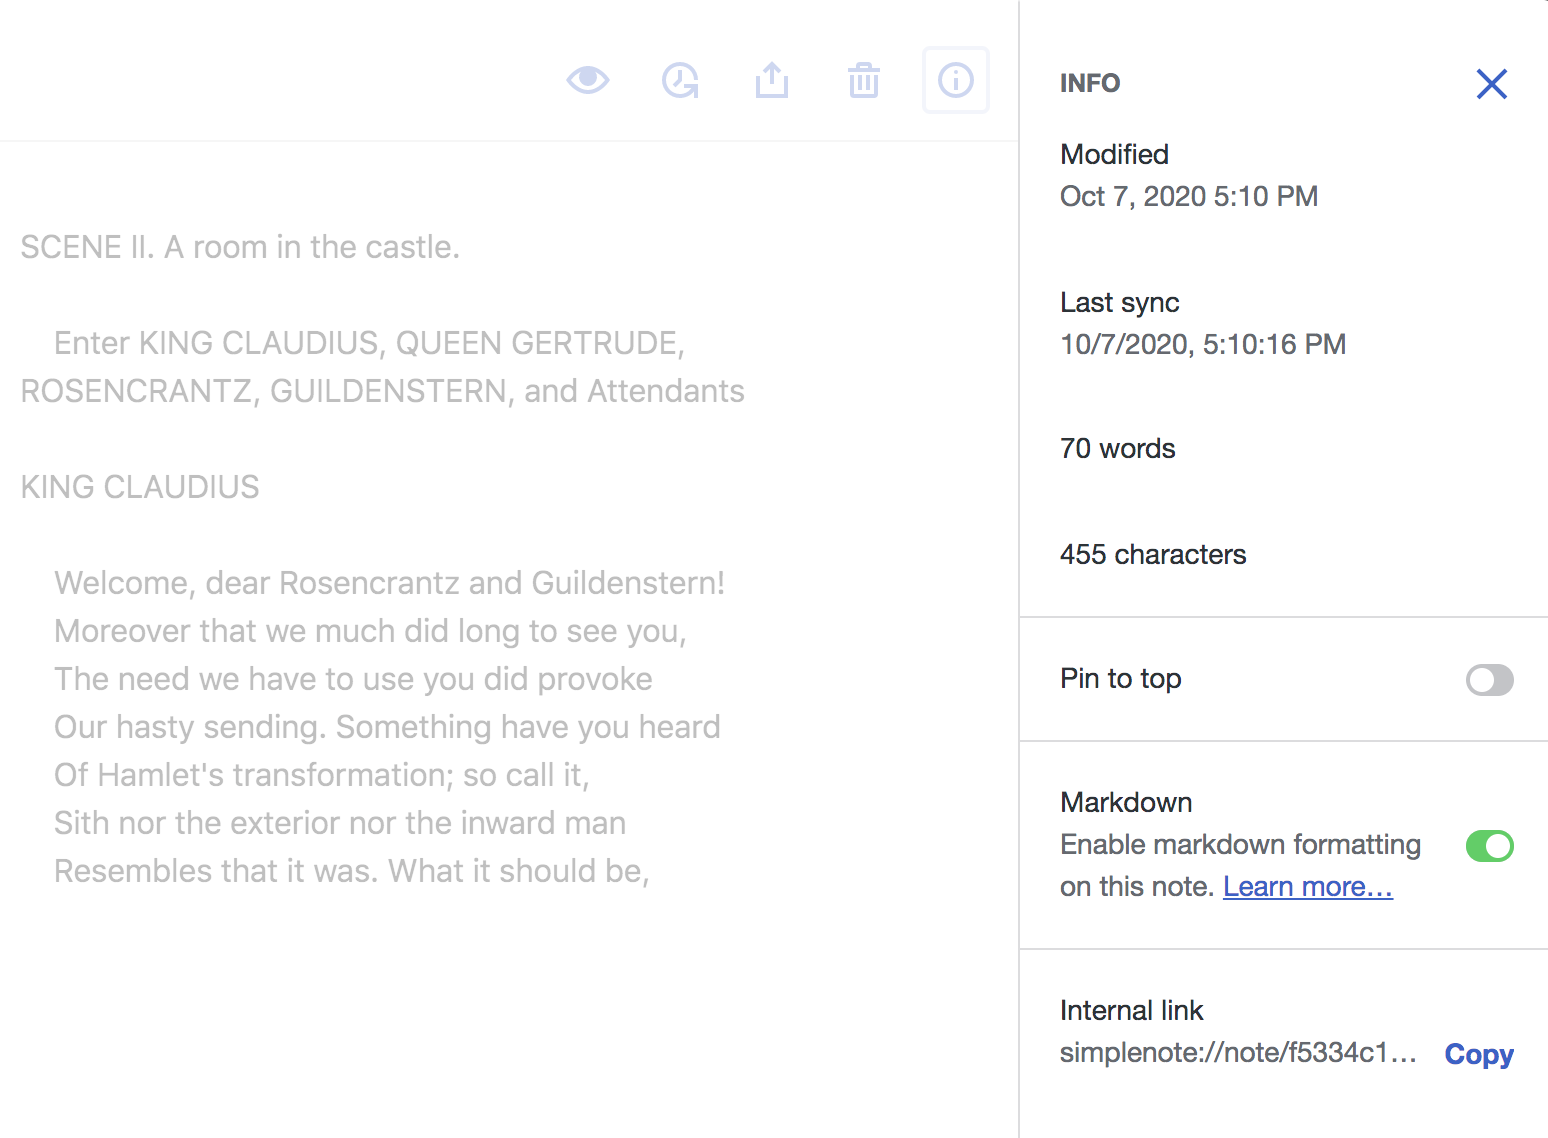Click the simplenote://note internal link text
The height and width of the screenshot is (1138, 1548).
[x=1238, y=1053]
